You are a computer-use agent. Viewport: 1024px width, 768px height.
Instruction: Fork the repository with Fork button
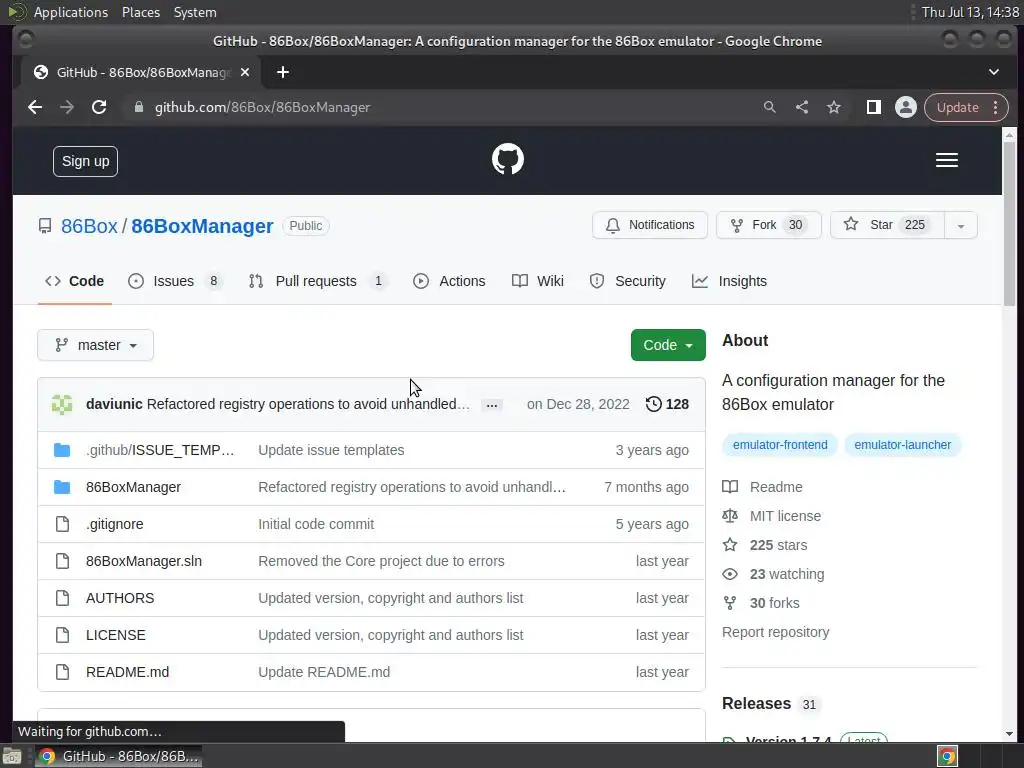click(769, 225)
